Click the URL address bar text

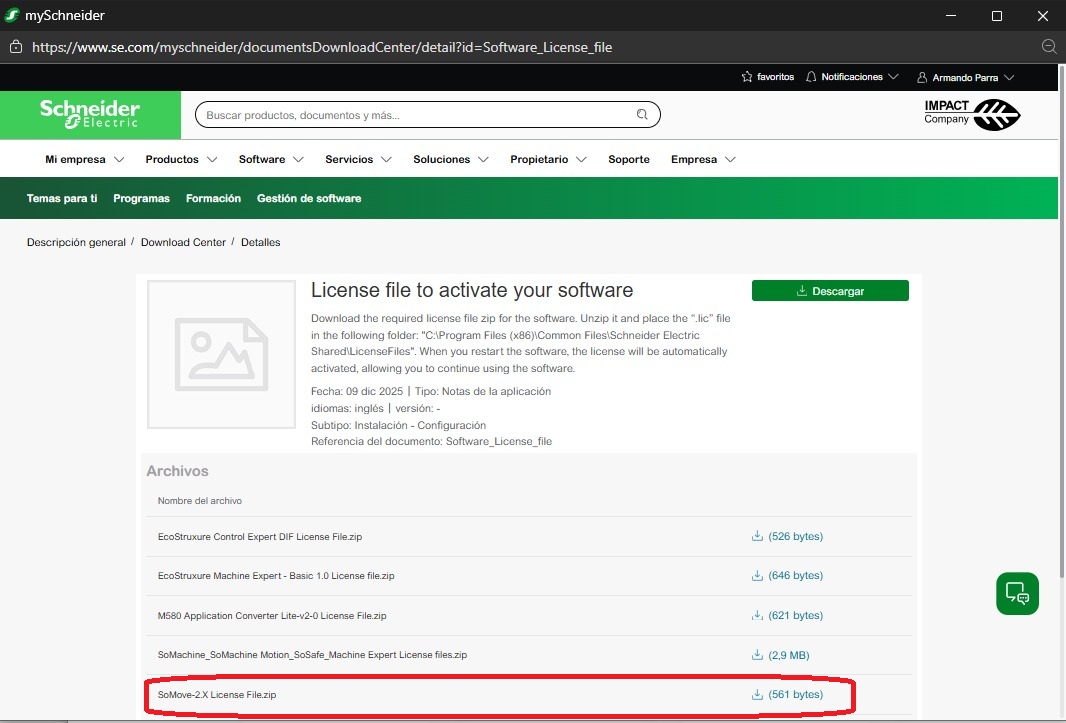tap(322, 47)
